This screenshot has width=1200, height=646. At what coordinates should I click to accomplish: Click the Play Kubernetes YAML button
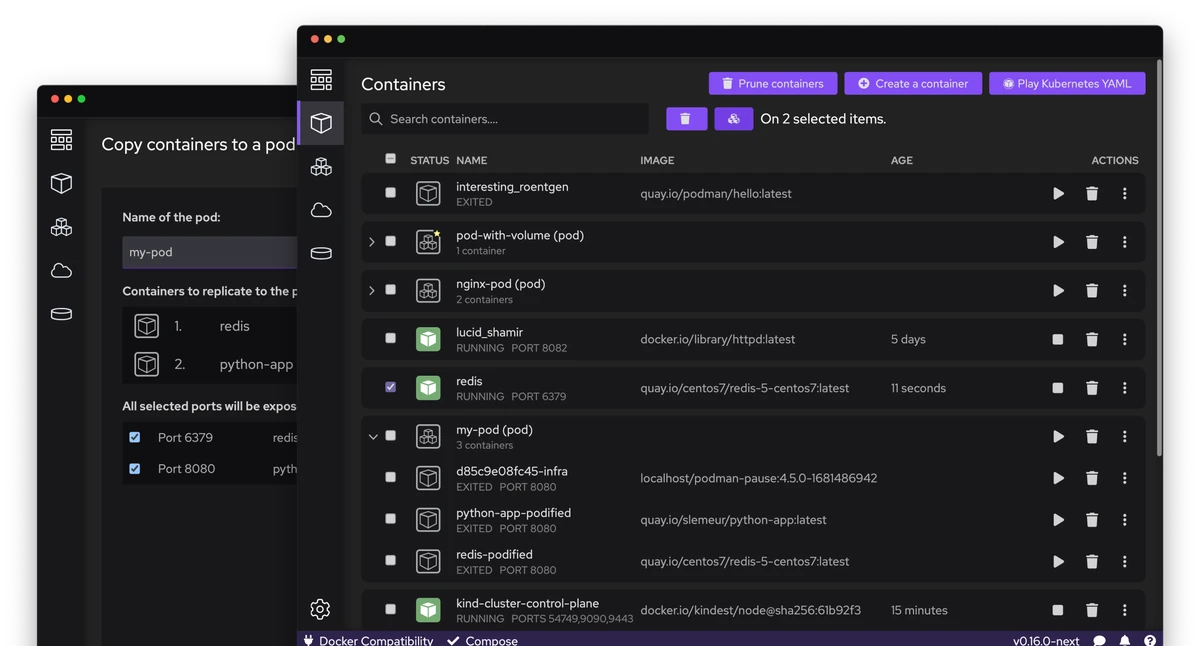1066,83
